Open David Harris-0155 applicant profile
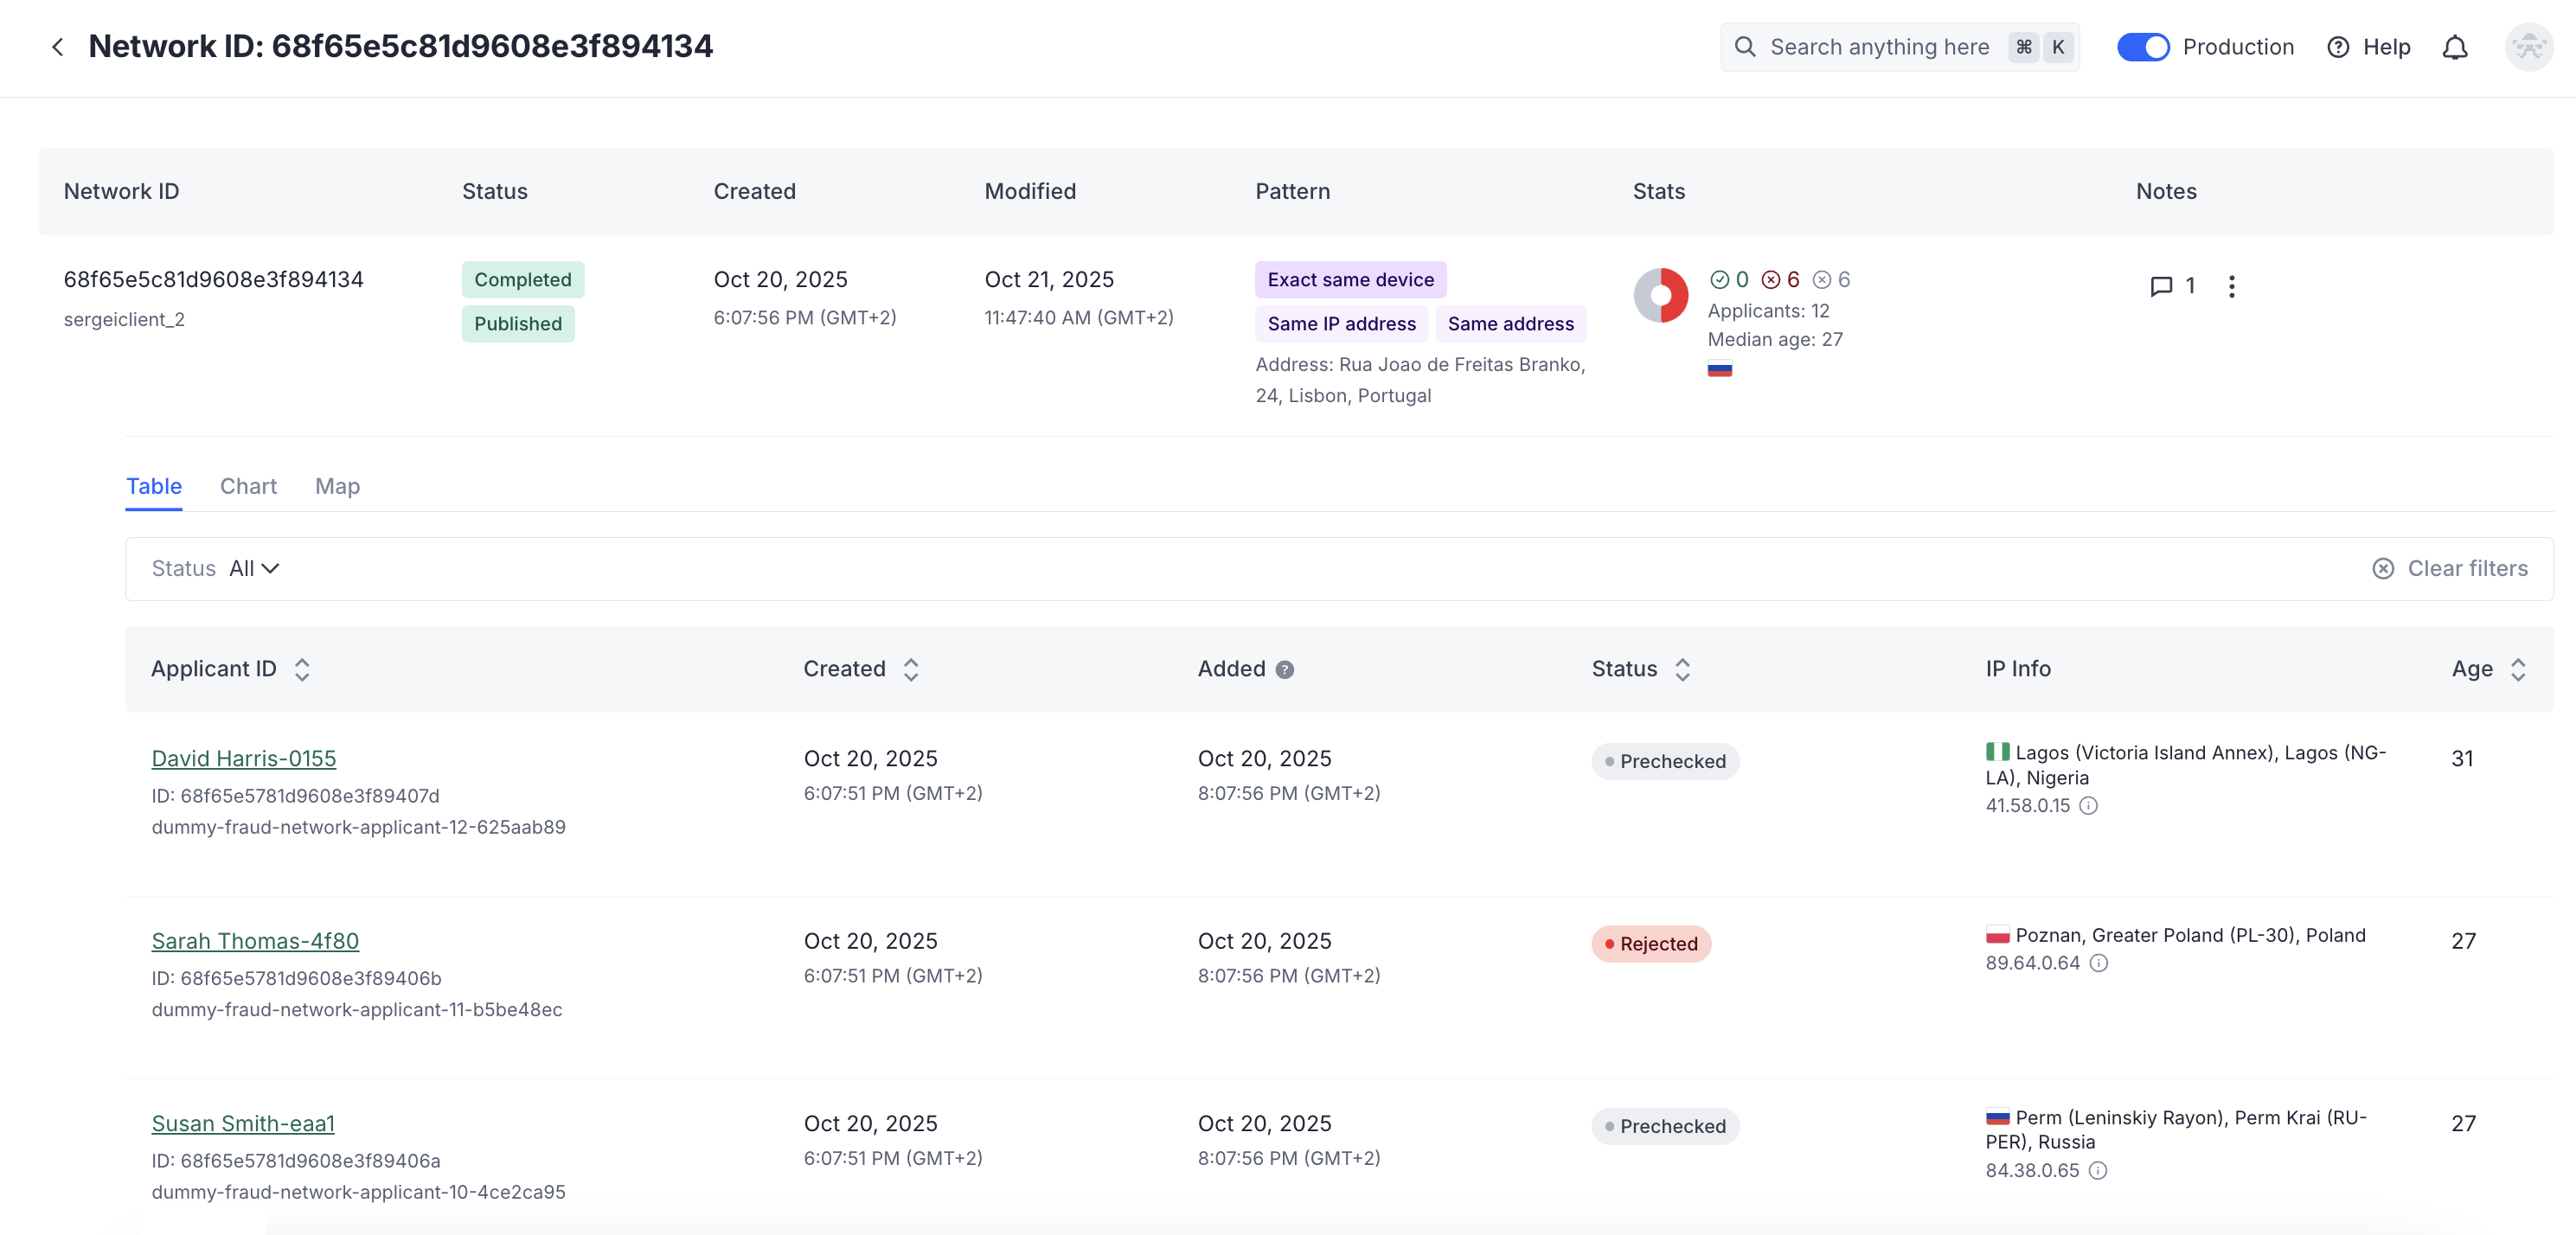The width and height of the screenshot is (2576, 1235). tap(243, 758)
